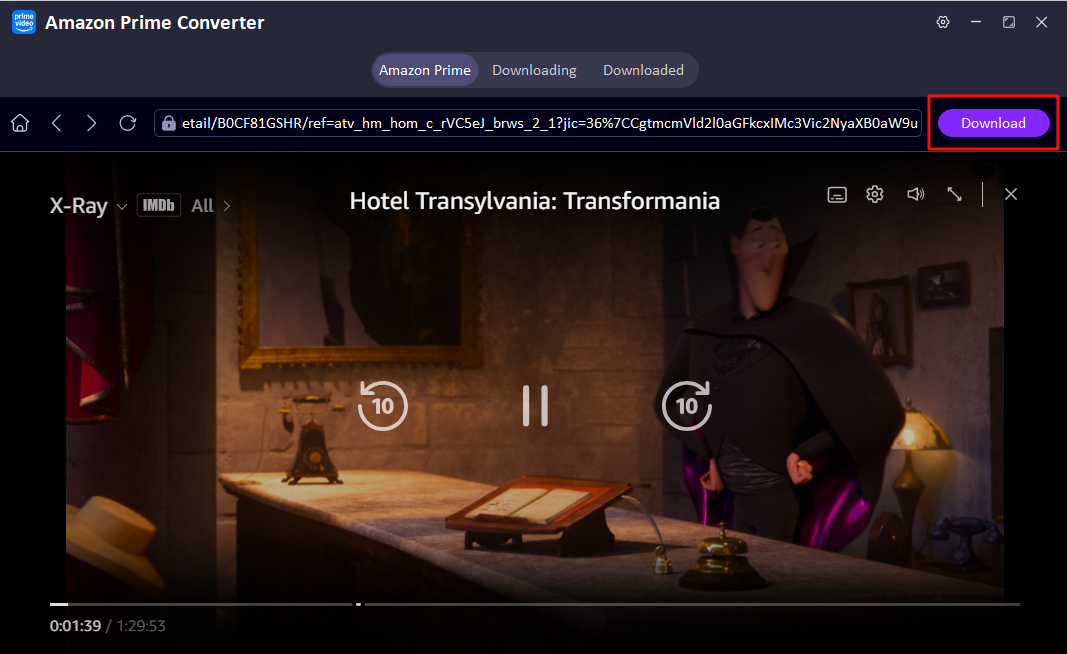The height and width of the screenshot is (654, 1067).
Task: Pause the playing movie
Action: point(535,406)
